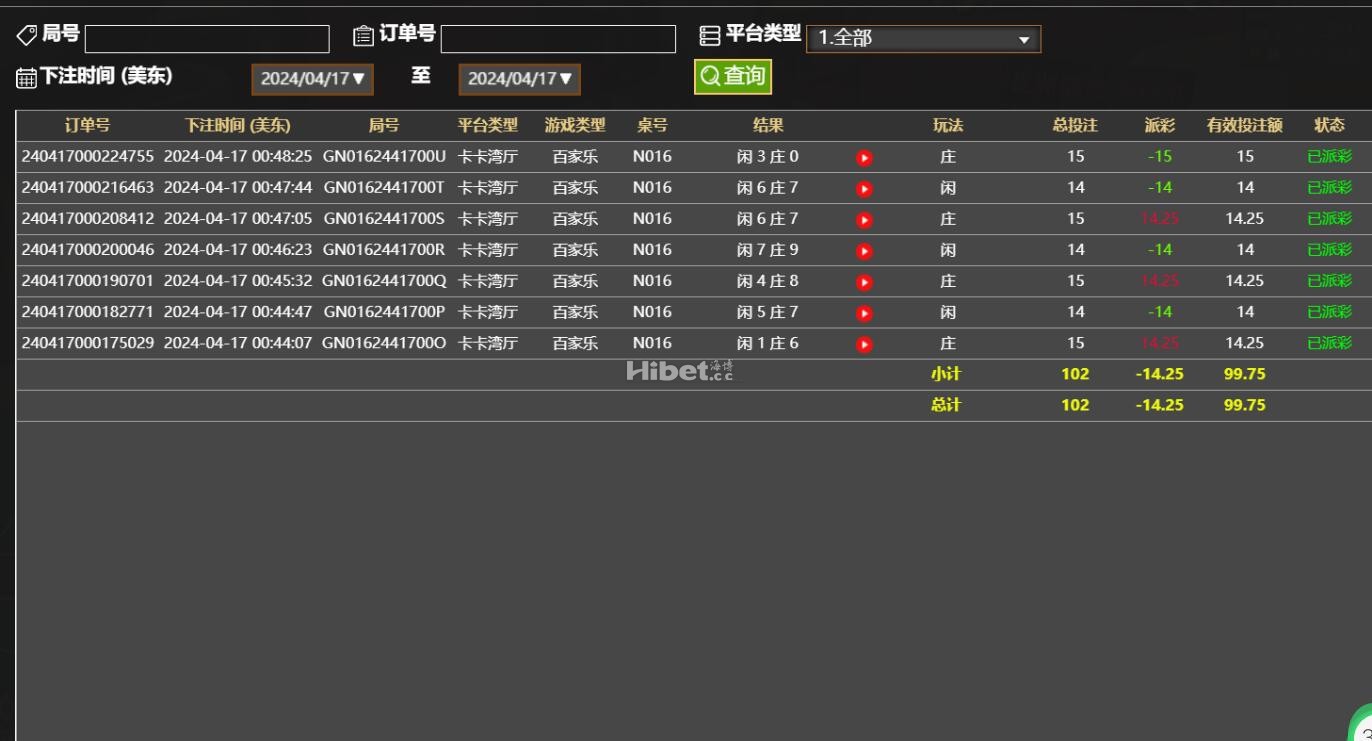The width and height of the screenshot is (1372, 741).
Task: Click the 查询 search button
Action: coord(733,76)
